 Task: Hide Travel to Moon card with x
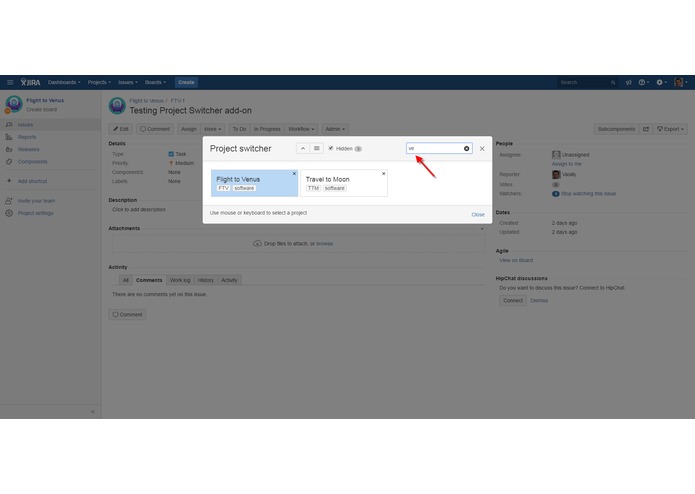click(x=383, y=174)
